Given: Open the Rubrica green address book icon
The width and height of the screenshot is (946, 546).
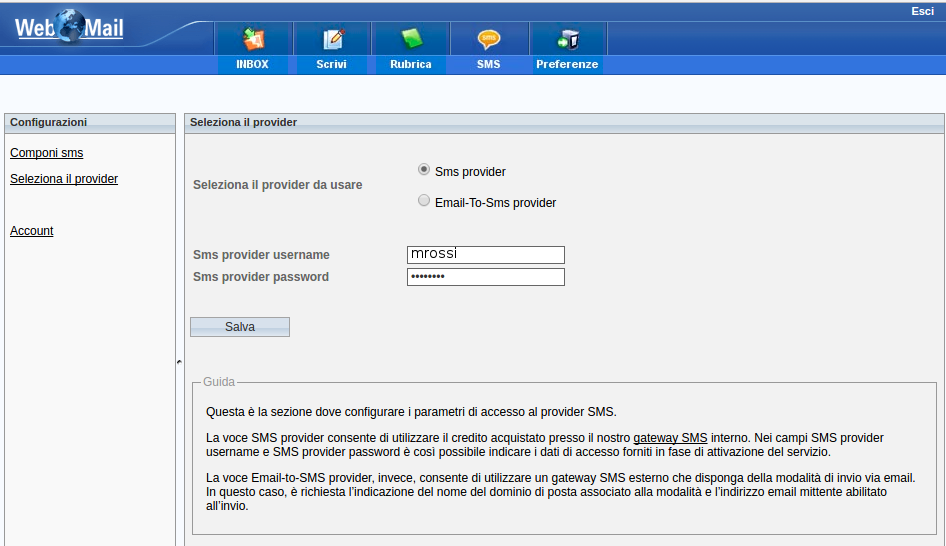Looking at the screenshot, I should (x=411, y=39).
